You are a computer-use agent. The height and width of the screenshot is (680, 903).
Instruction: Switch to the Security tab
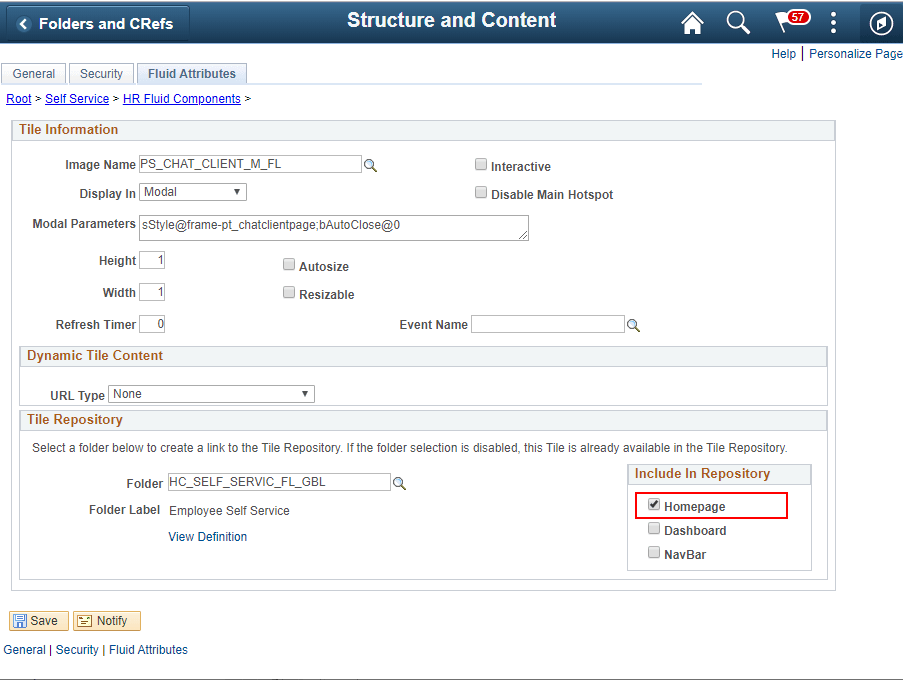pyautogui.click(x=101, y=74)
